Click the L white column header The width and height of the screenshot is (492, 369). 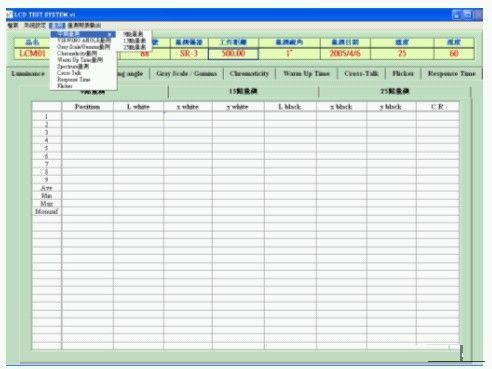pyautogui.click(x=138, y=107)
